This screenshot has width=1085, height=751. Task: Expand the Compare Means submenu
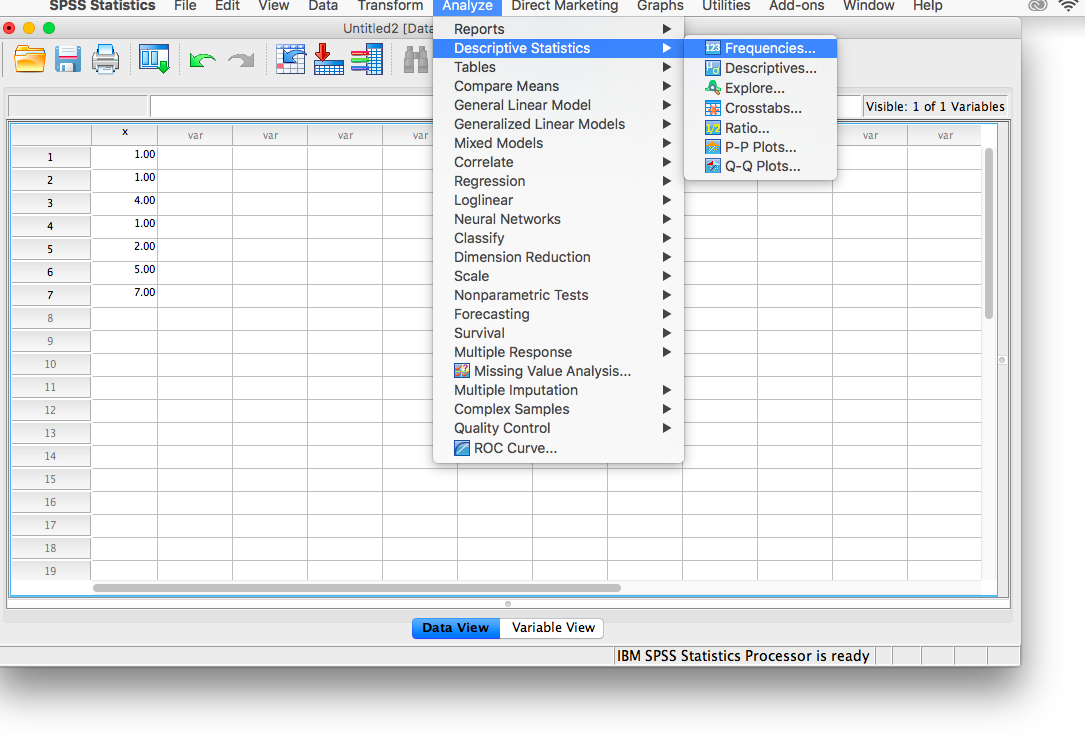click(x=506, y=86)
